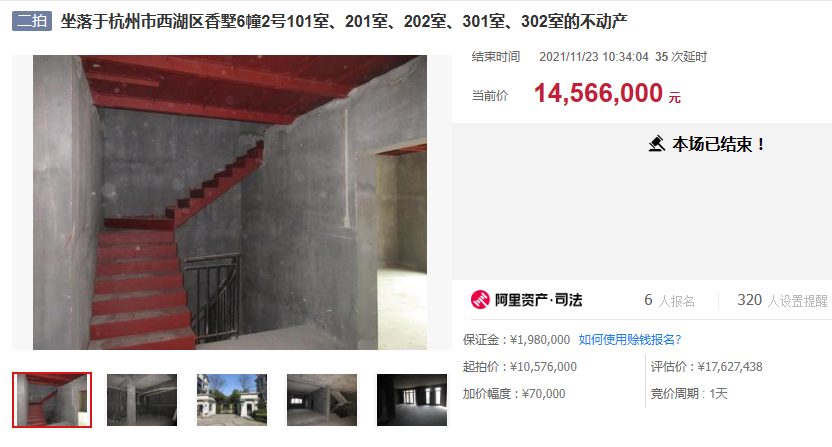The height and width of the screenshot is (447, 832).
Task: Click the 阿里资产 red logo icon
Action: point(480,300)
